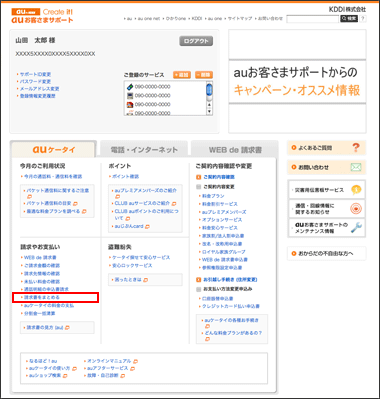Open the 登録情報変更履歴 link
The image size is (380, 399).
click(x=37, y=96)
